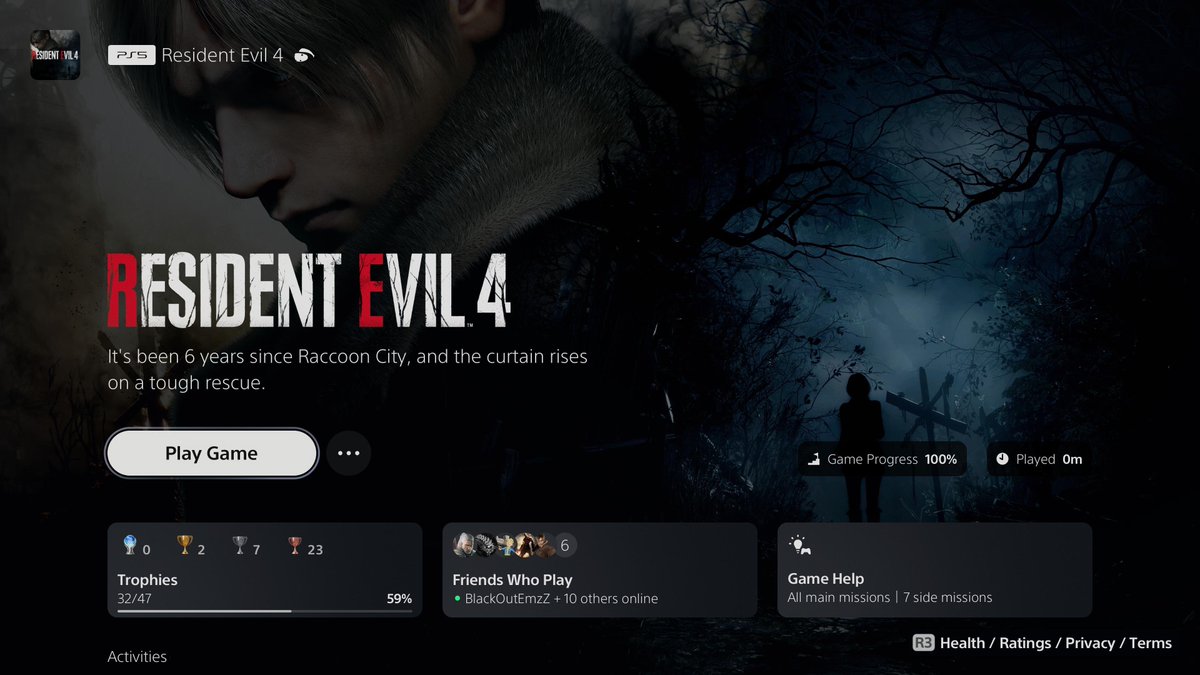This screenshot has width=1200, height=675.
Task: Click the Game Progress icon
Action: coord(815,459)
